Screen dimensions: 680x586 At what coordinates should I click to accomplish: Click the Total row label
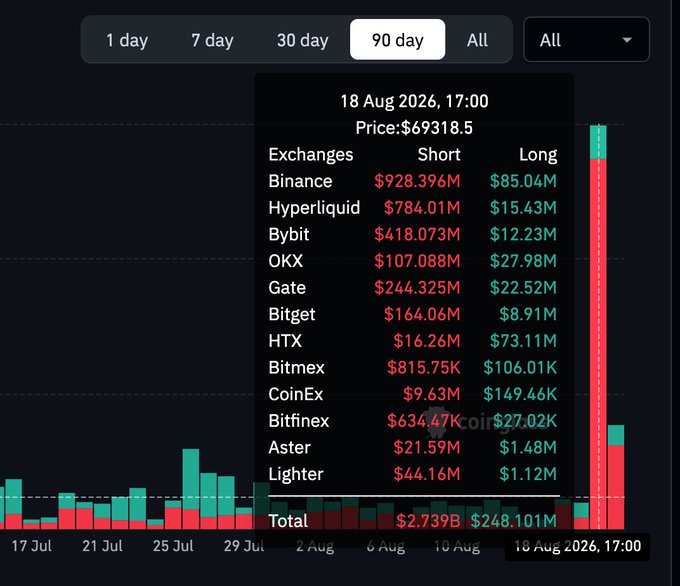click(x=288, y=521)
